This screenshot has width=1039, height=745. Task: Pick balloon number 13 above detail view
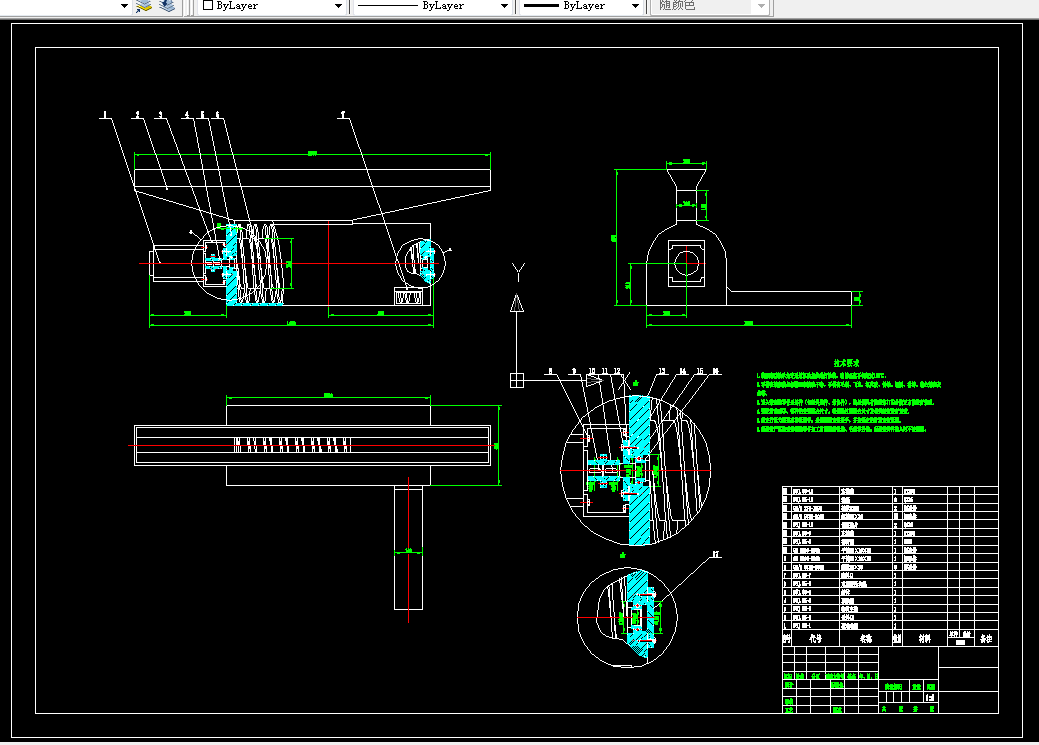click(x=662, y=371)
